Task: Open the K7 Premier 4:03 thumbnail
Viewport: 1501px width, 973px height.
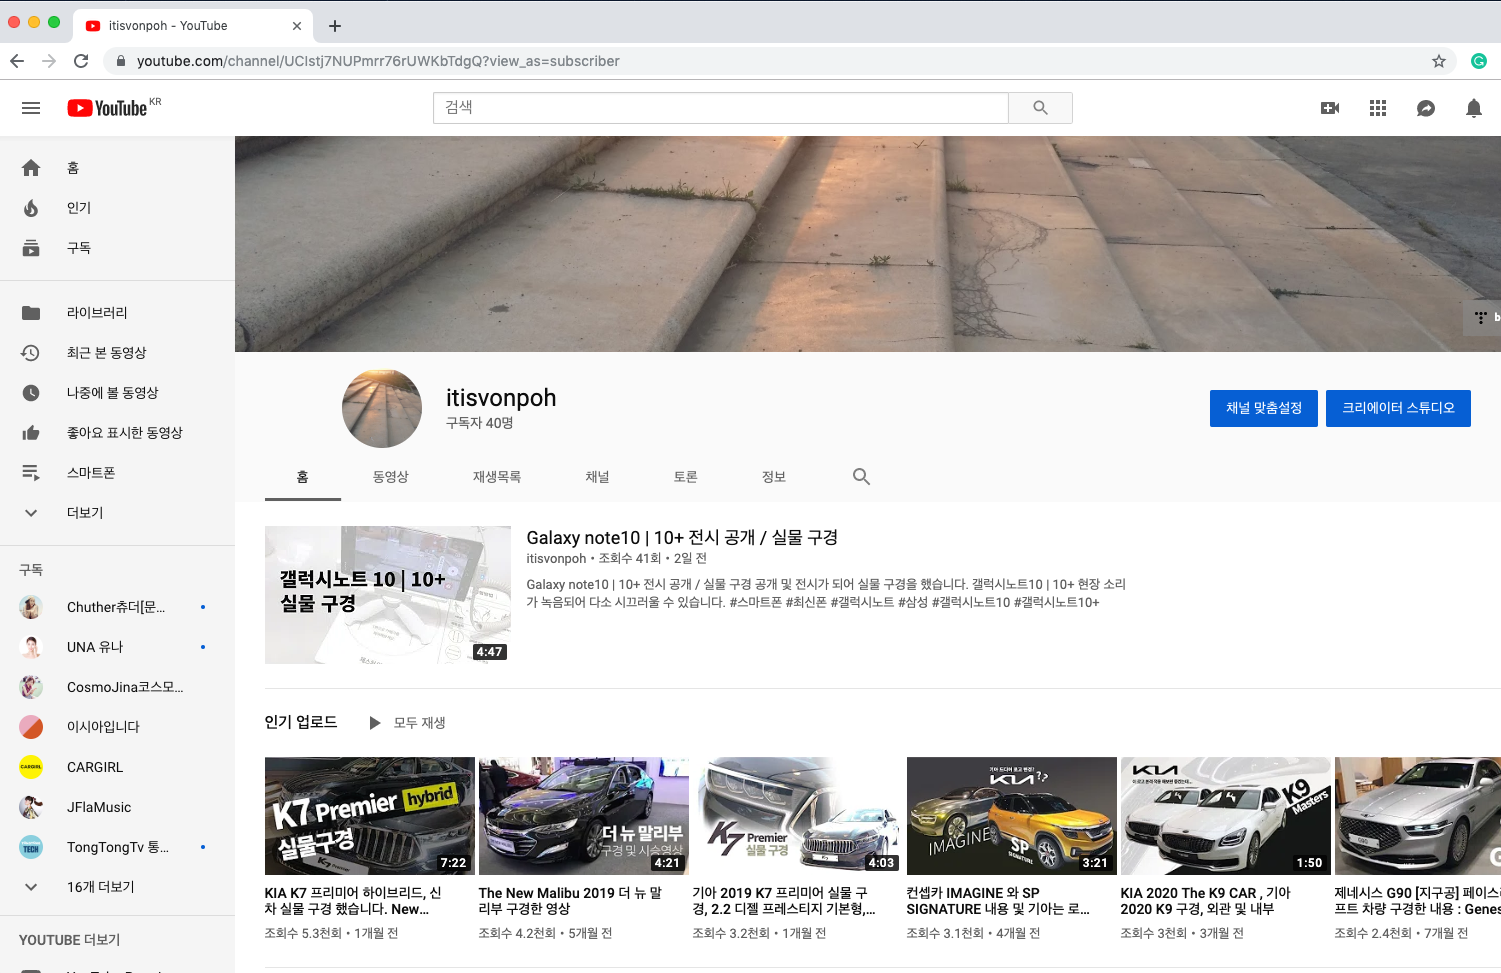Action: 798,816
